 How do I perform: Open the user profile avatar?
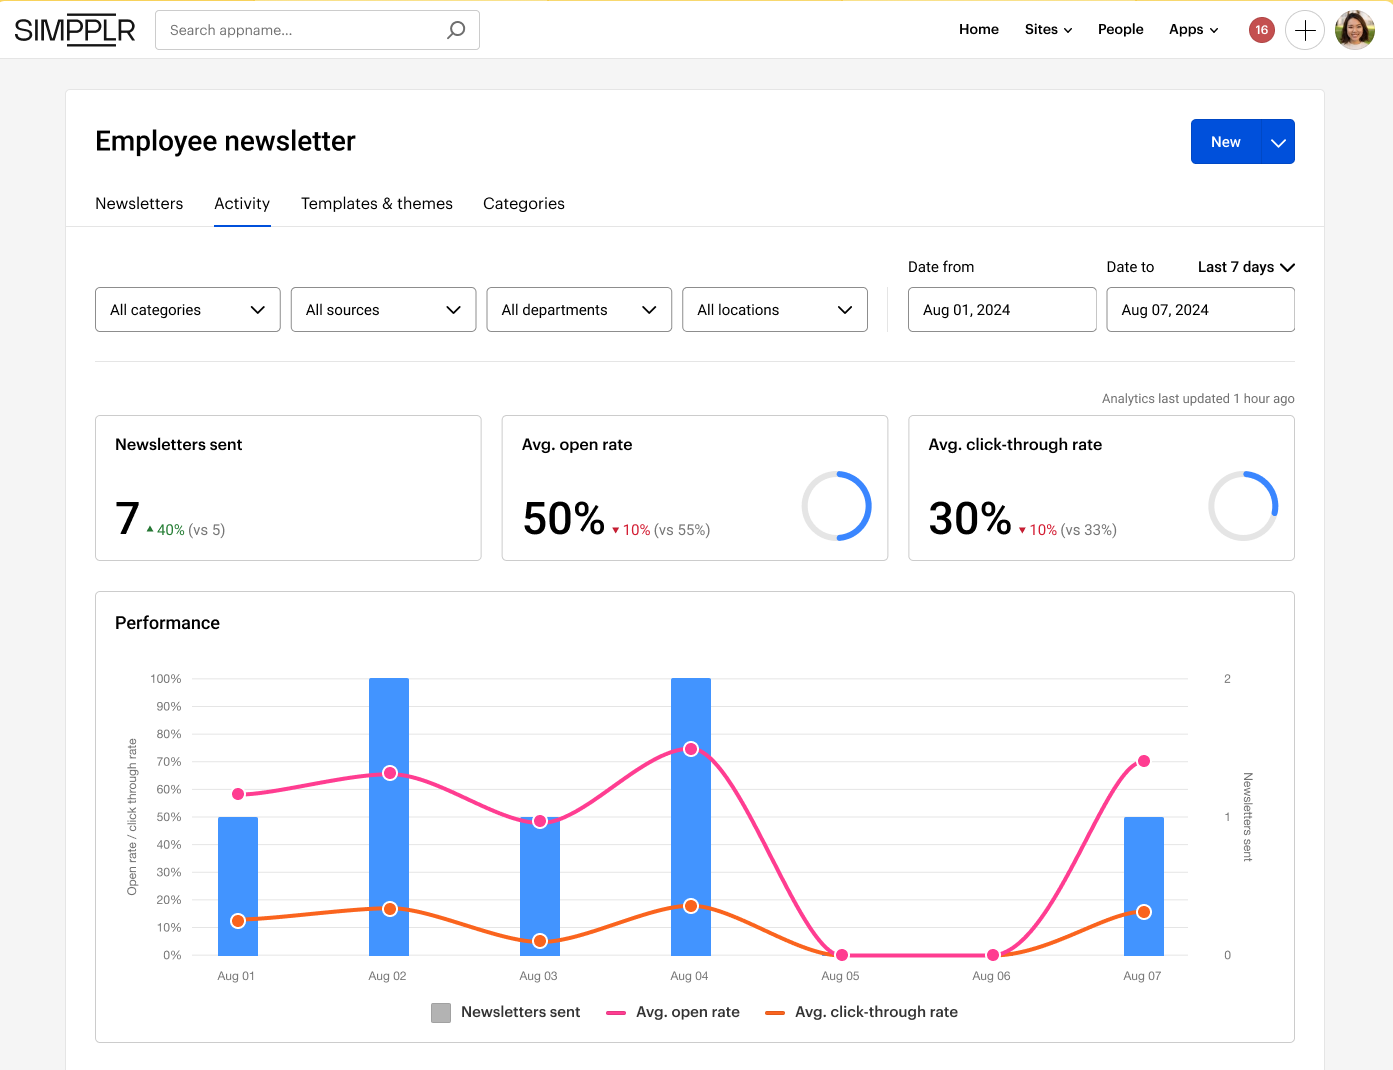pyautogui.click(x=1355, y=30)
